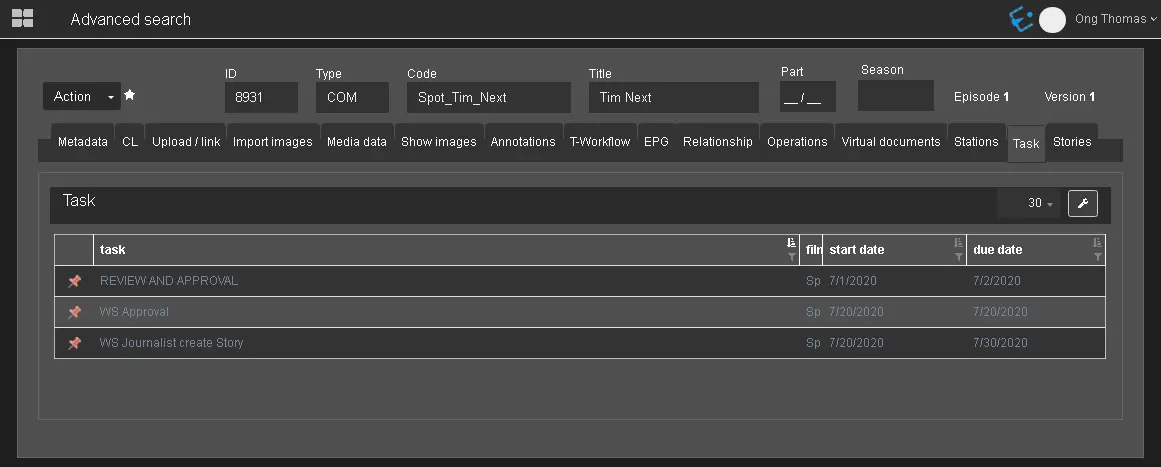Filter the due date column with funnel icon

(x=1097, y=257)
